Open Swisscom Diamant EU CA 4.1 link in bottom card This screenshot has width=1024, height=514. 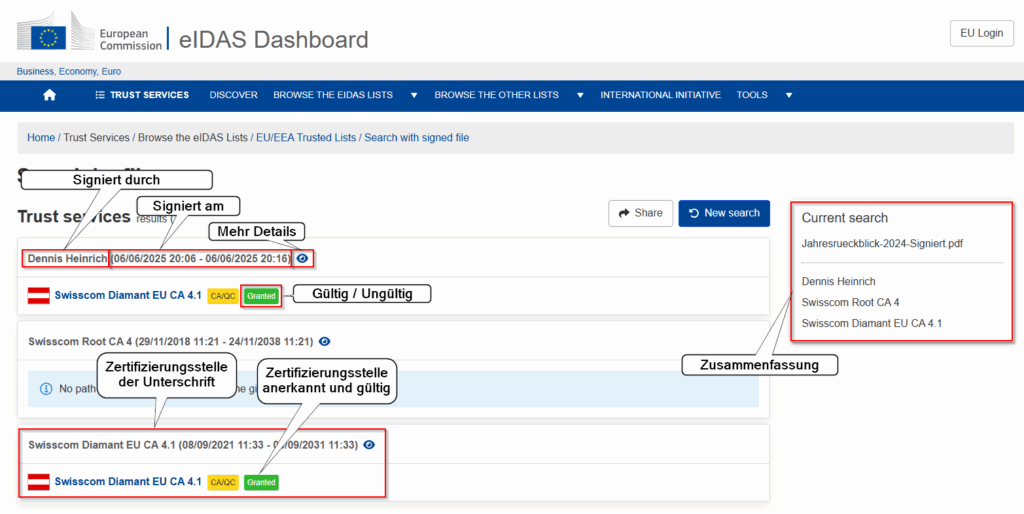(128, 482)
